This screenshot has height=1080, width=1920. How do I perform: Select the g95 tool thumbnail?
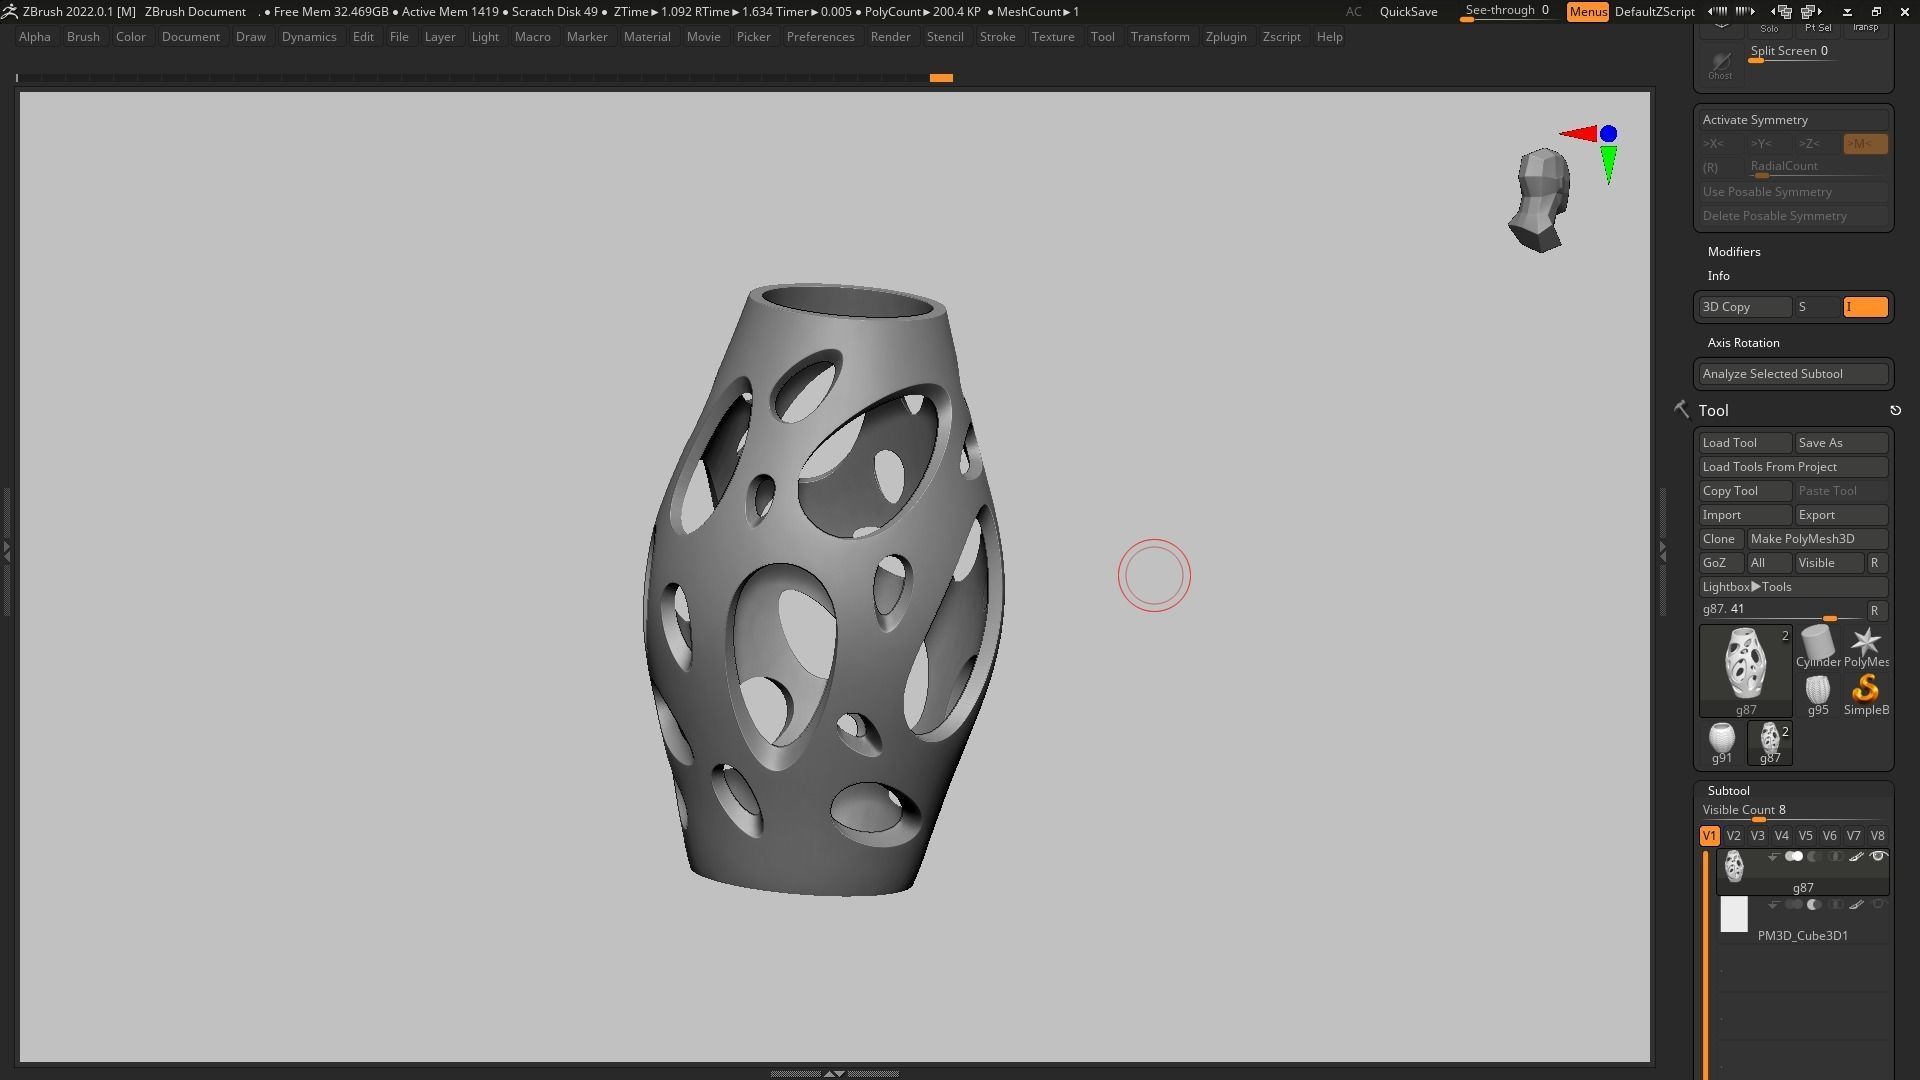tap(1817, 695)
